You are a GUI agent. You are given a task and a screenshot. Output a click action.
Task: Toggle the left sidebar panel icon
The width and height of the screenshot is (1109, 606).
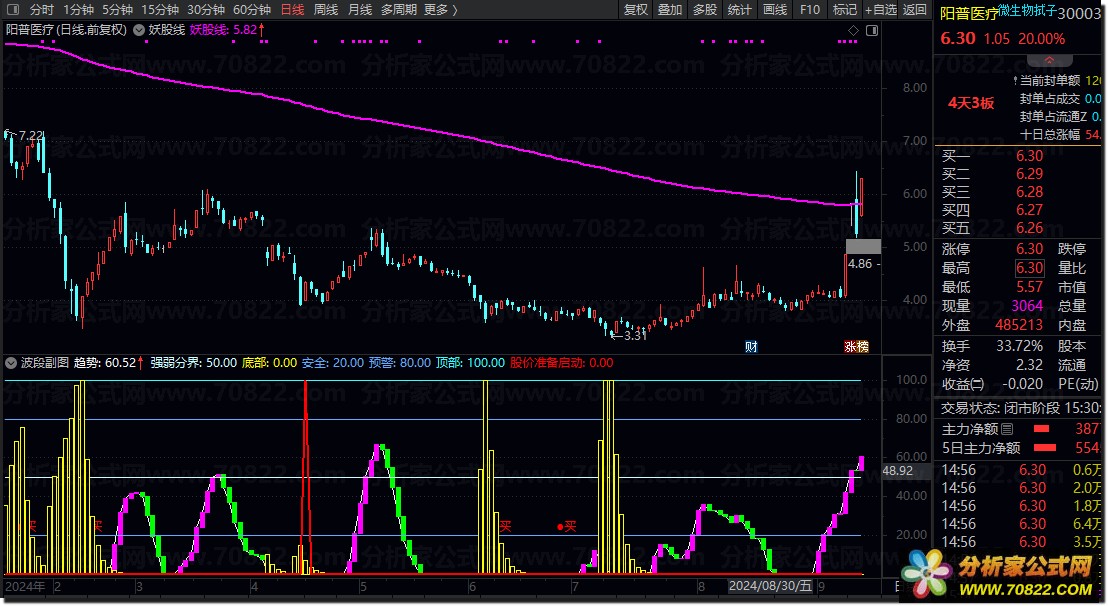(15, 10)
